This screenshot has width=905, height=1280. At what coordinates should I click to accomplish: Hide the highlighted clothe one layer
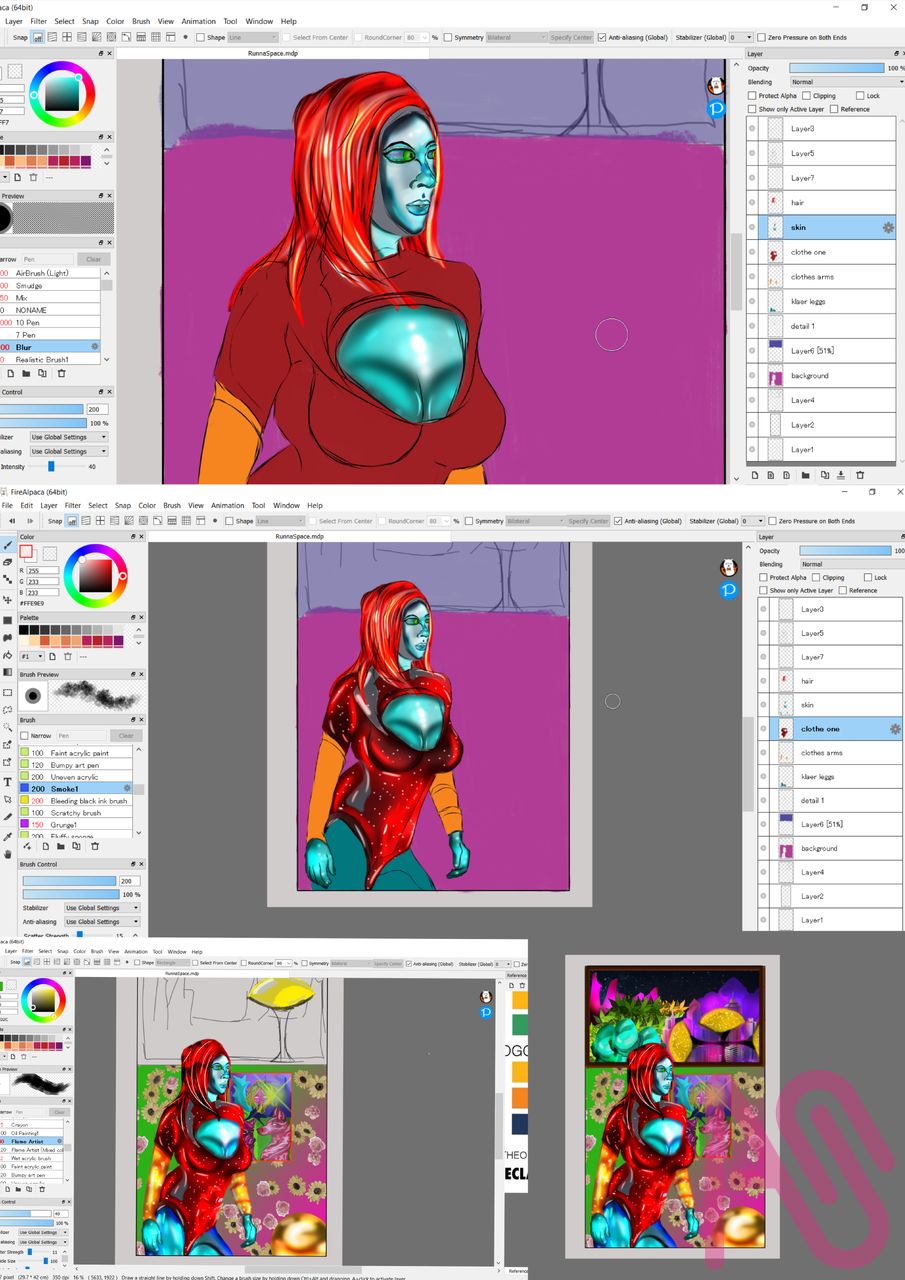click(763, 729)
